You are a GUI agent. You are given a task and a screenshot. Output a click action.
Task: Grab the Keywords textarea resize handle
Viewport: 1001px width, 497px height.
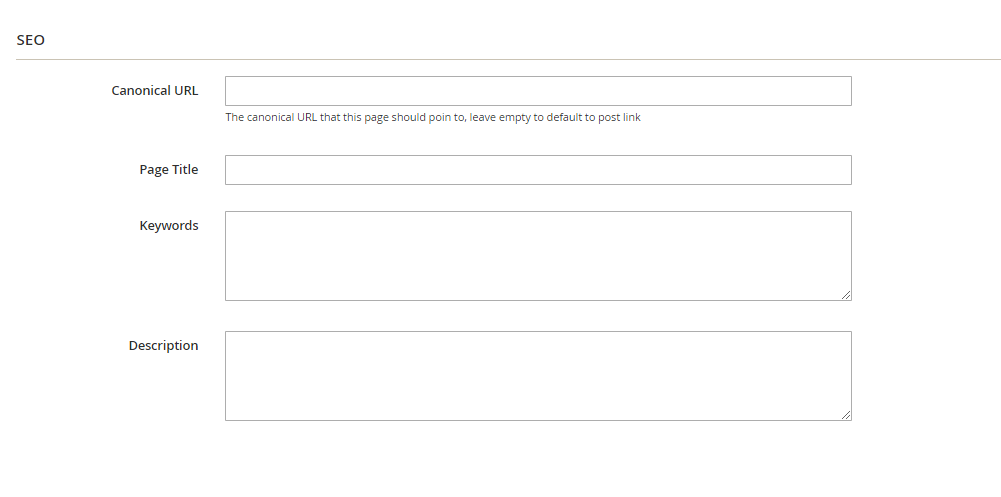(x=846, y=295)
